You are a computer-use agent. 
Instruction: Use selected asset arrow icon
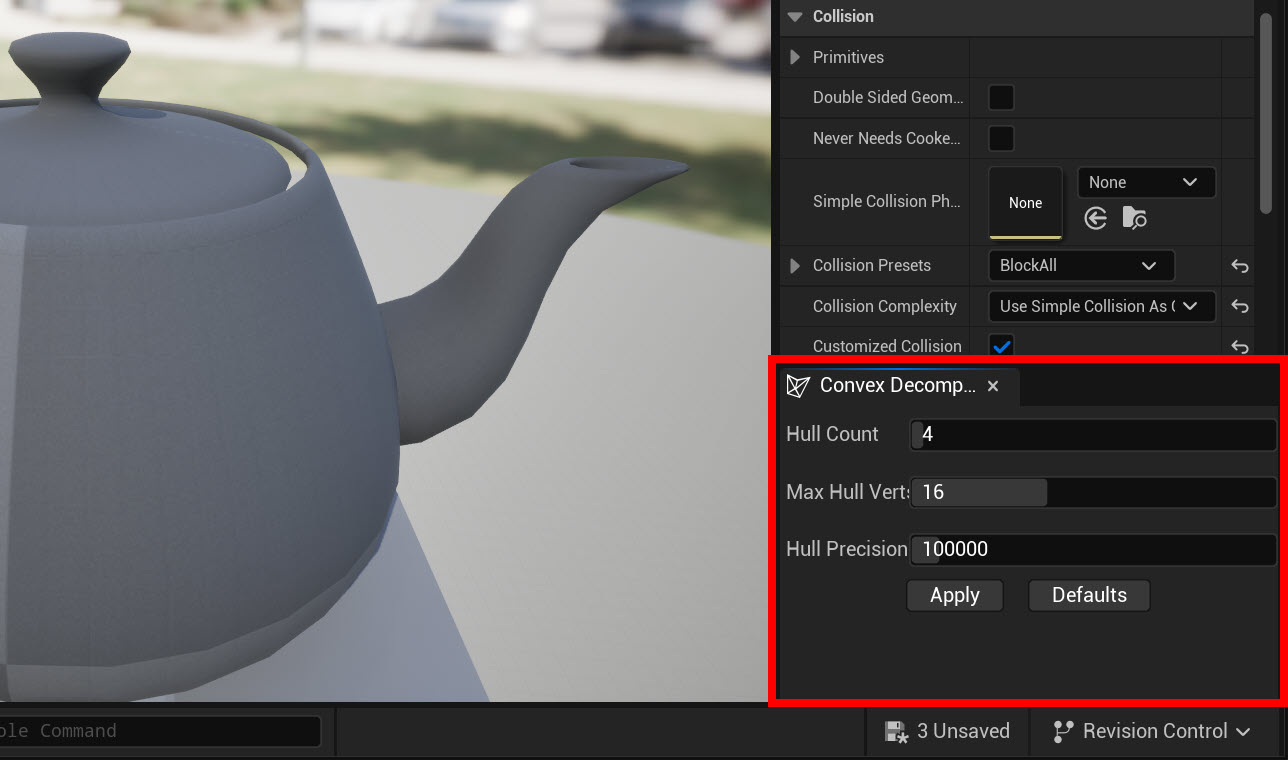point(1096,218)
